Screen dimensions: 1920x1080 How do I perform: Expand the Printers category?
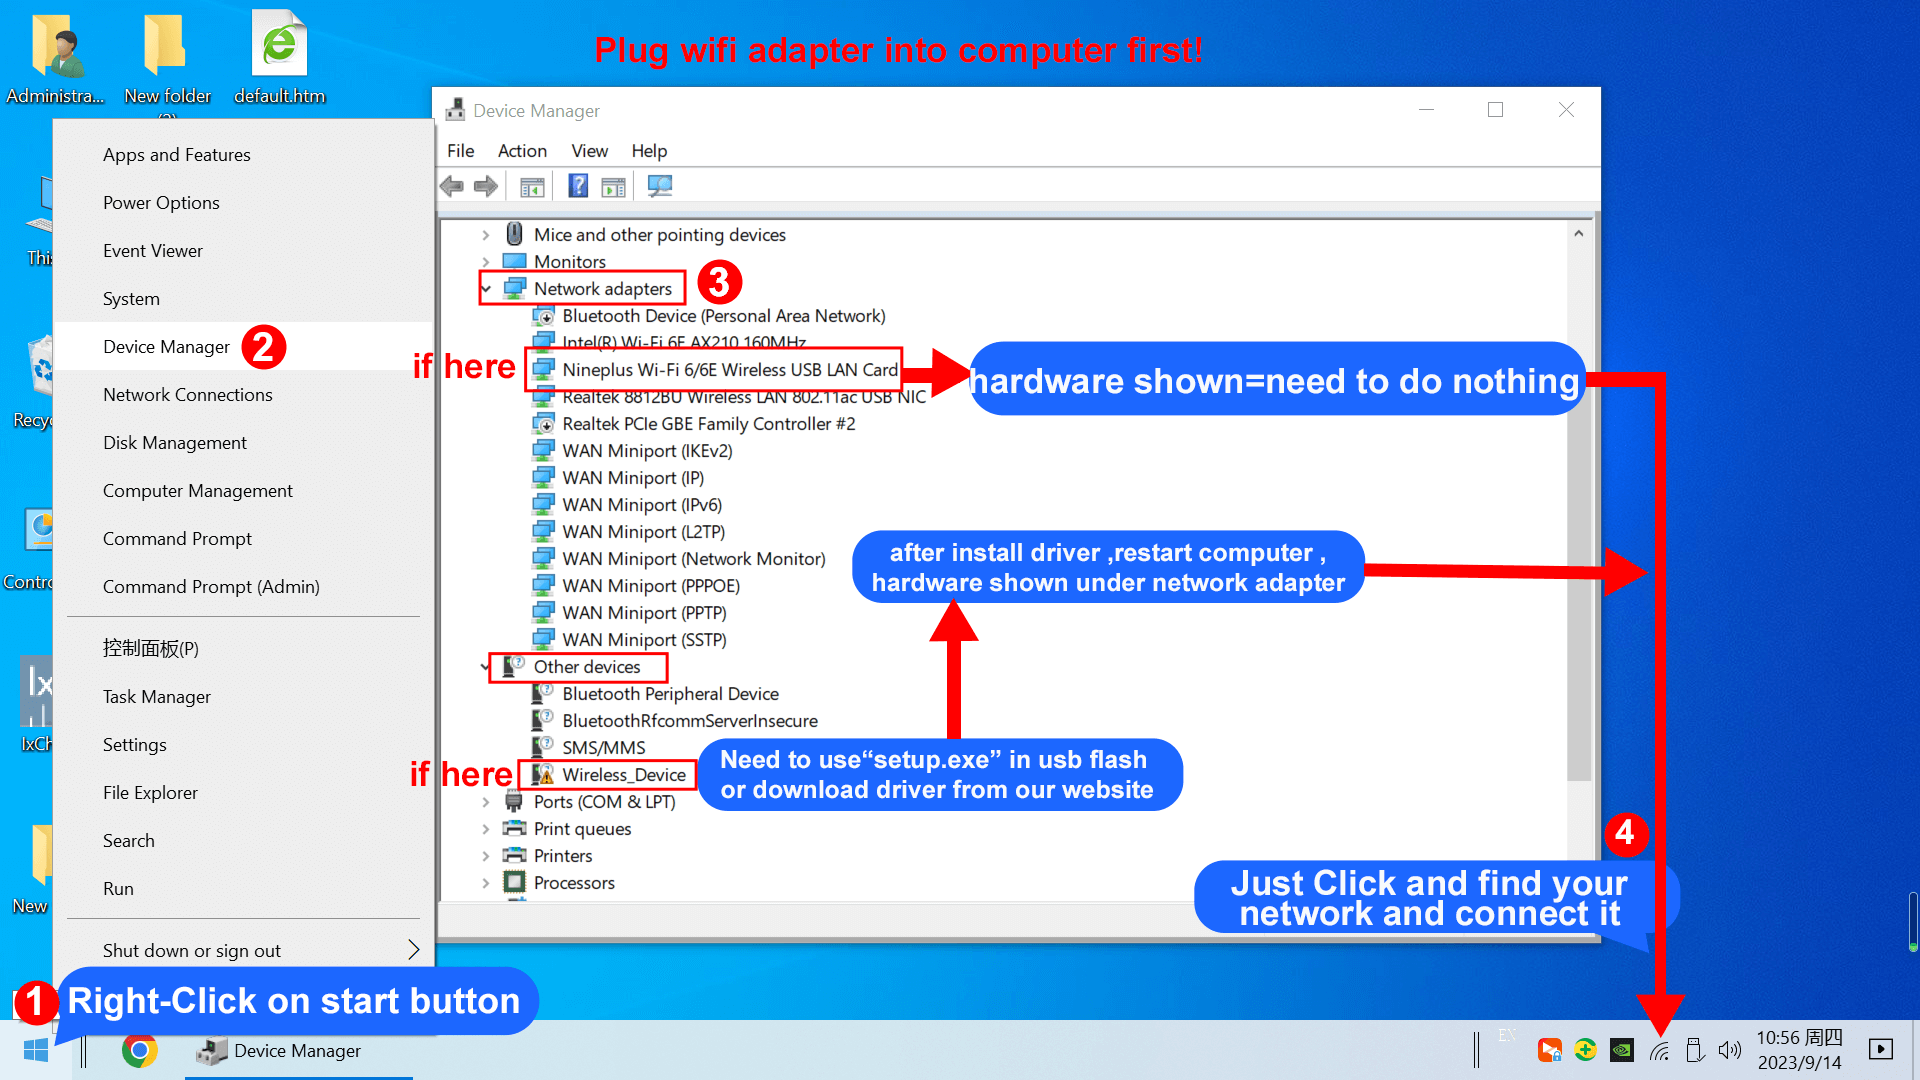point(486,856)
